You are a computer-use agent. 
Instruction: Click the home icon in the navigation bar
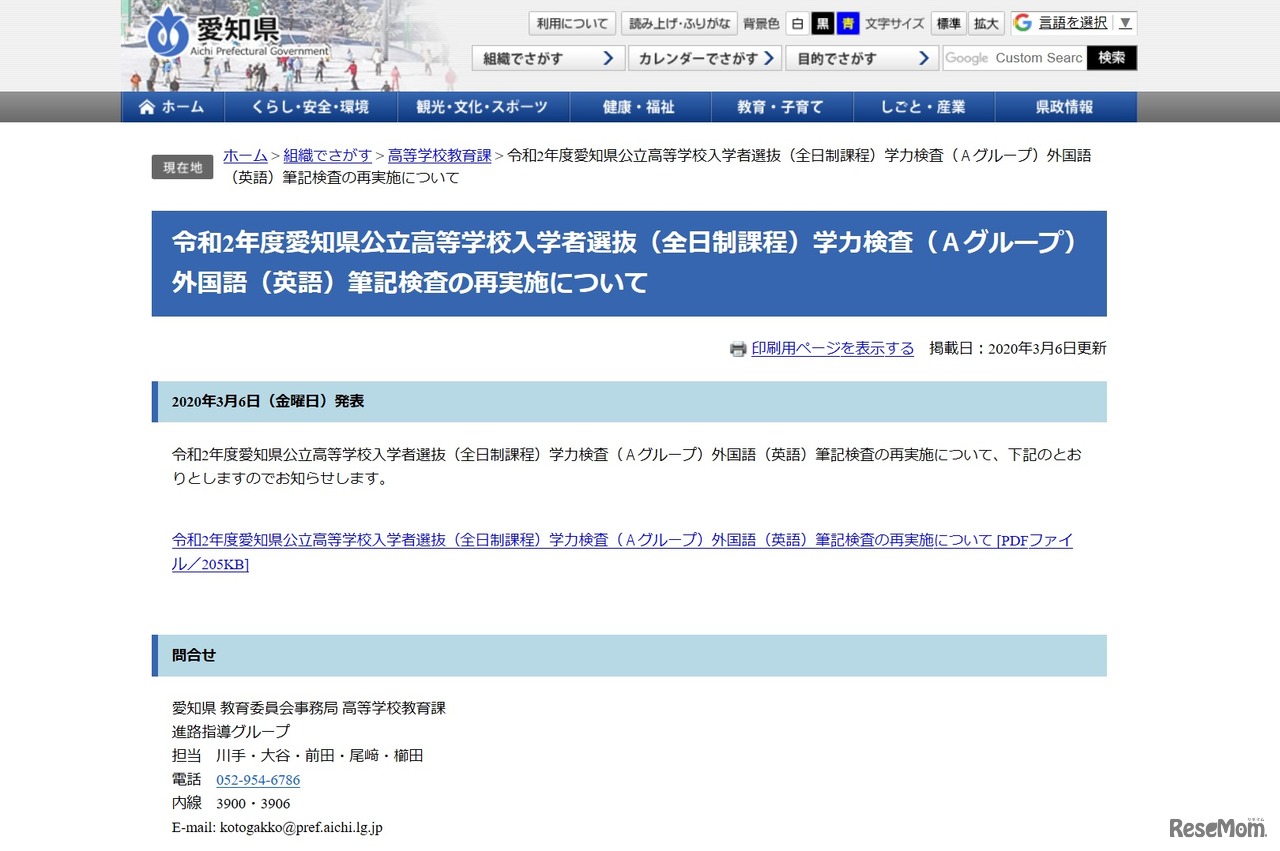point(148,107)
